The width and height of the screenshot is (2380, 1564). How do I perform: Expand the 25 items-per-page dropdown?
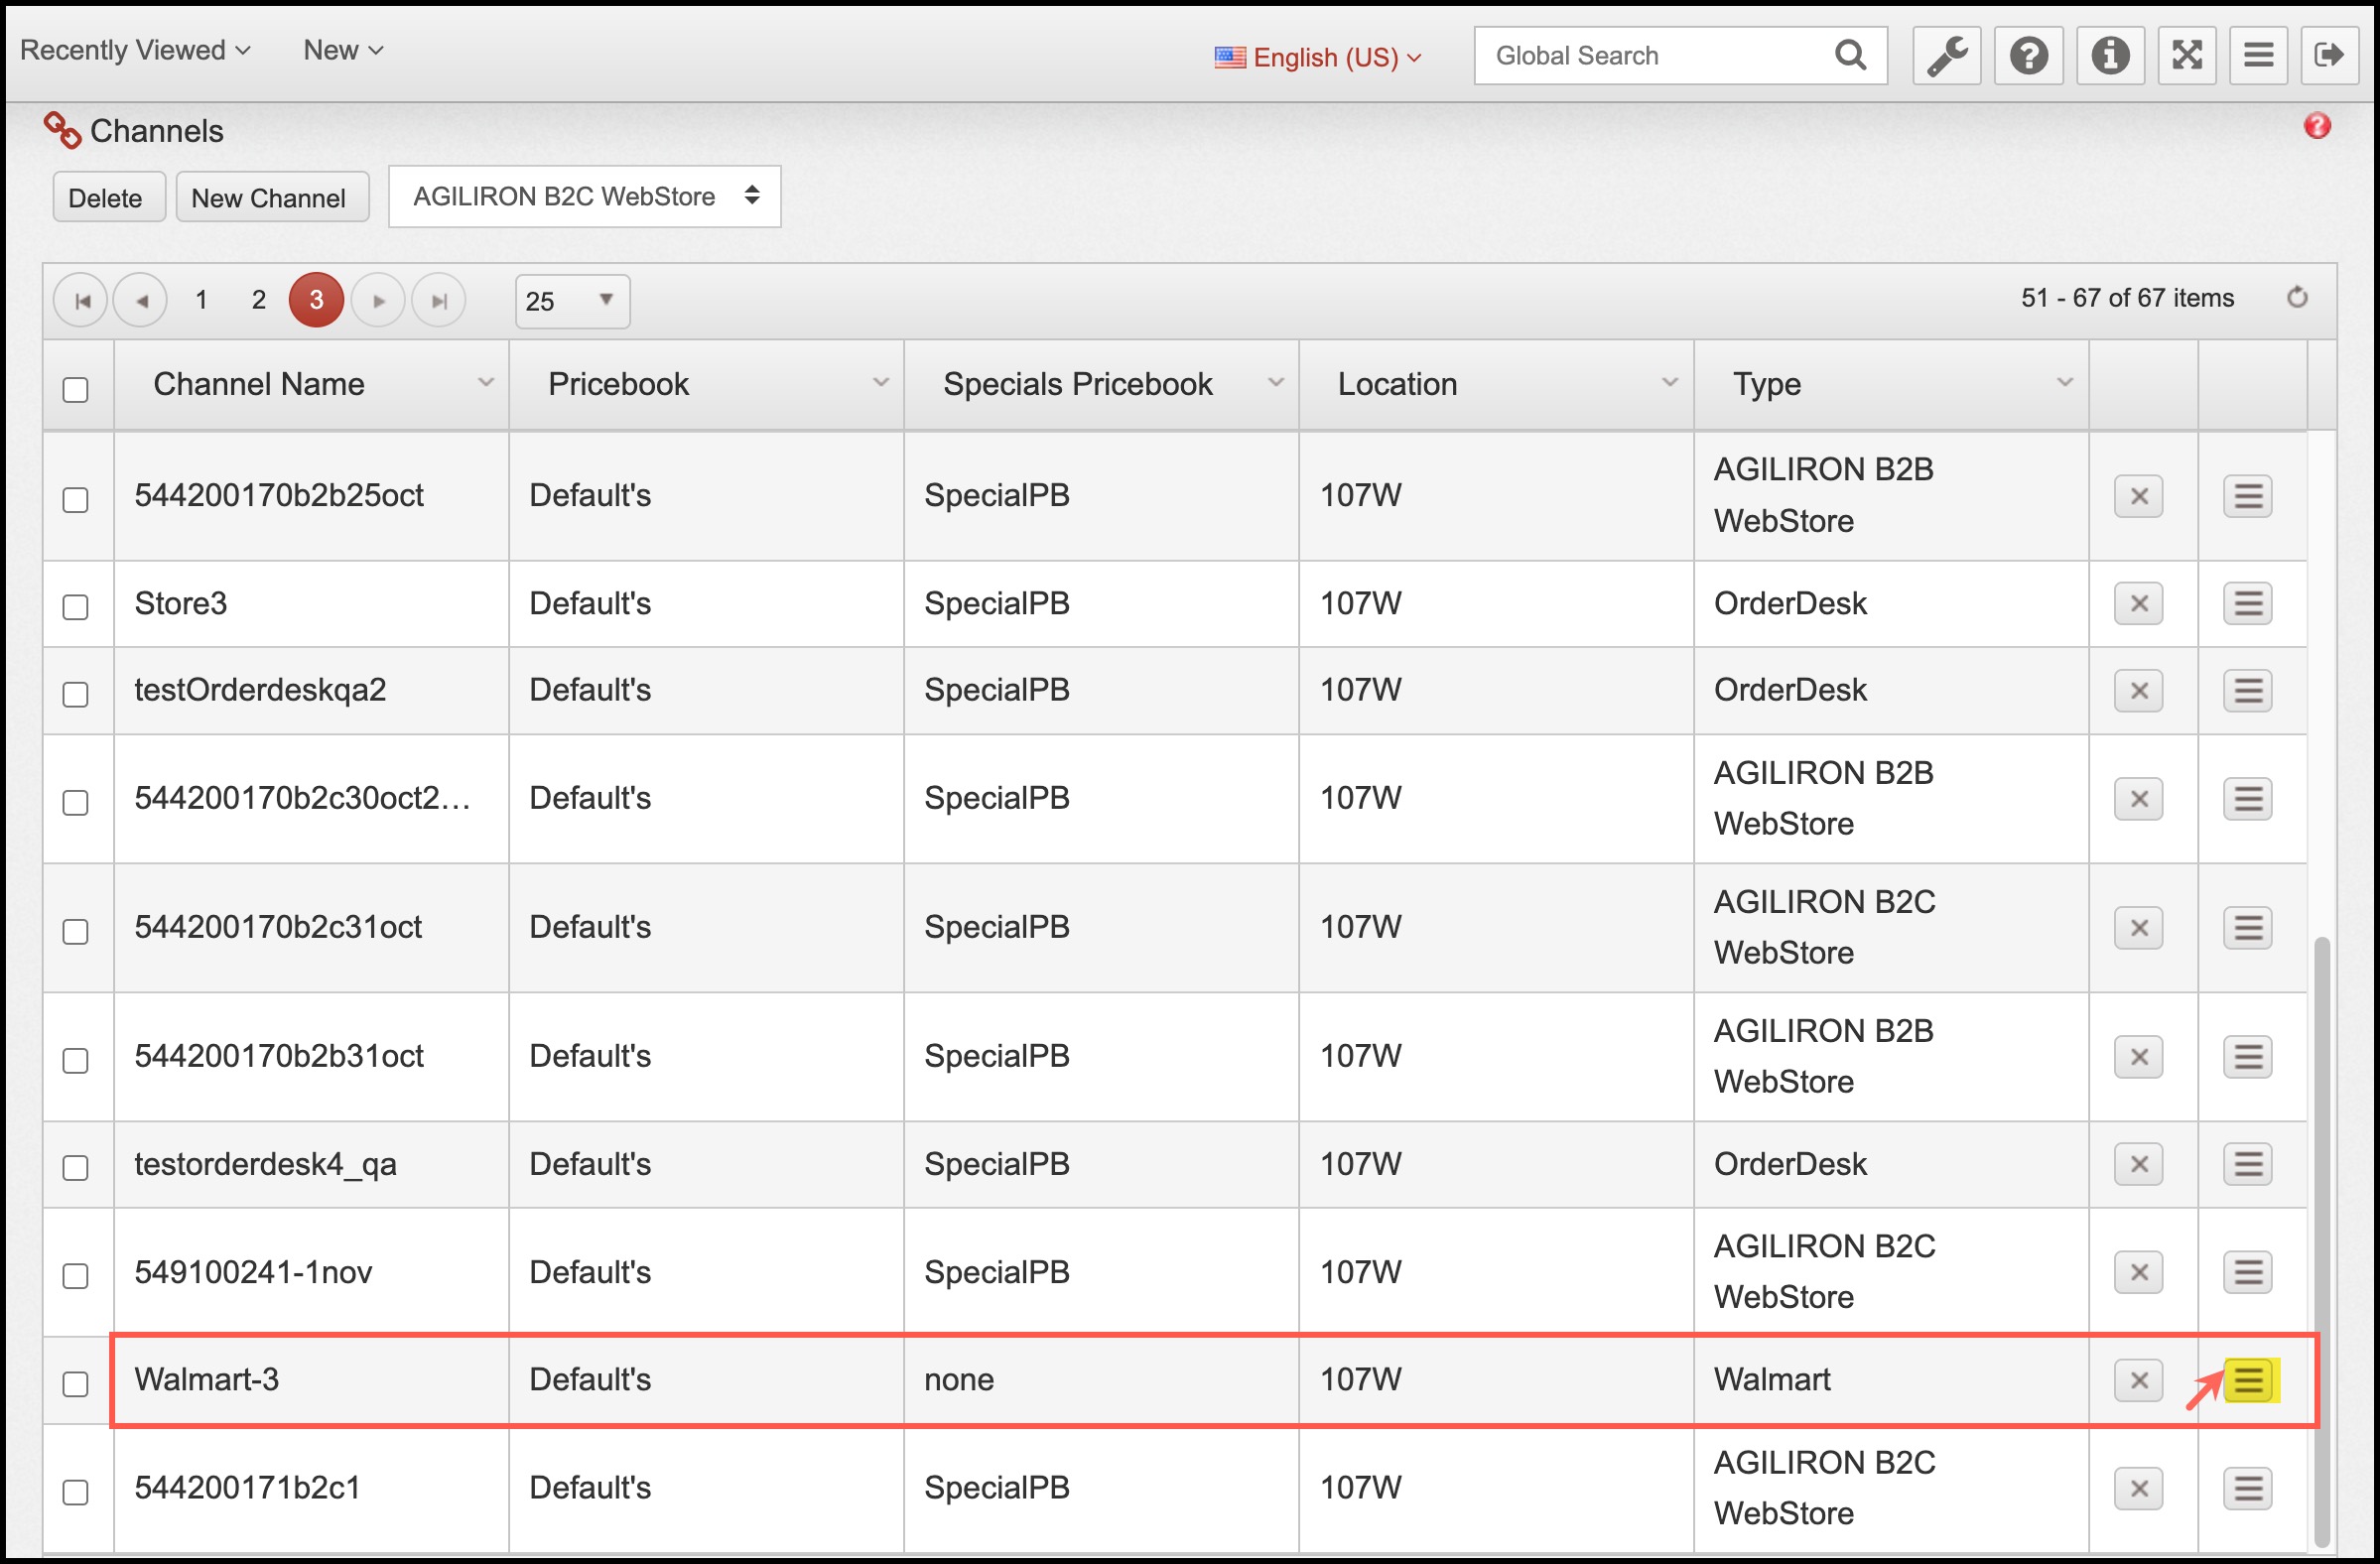[572, 301]
